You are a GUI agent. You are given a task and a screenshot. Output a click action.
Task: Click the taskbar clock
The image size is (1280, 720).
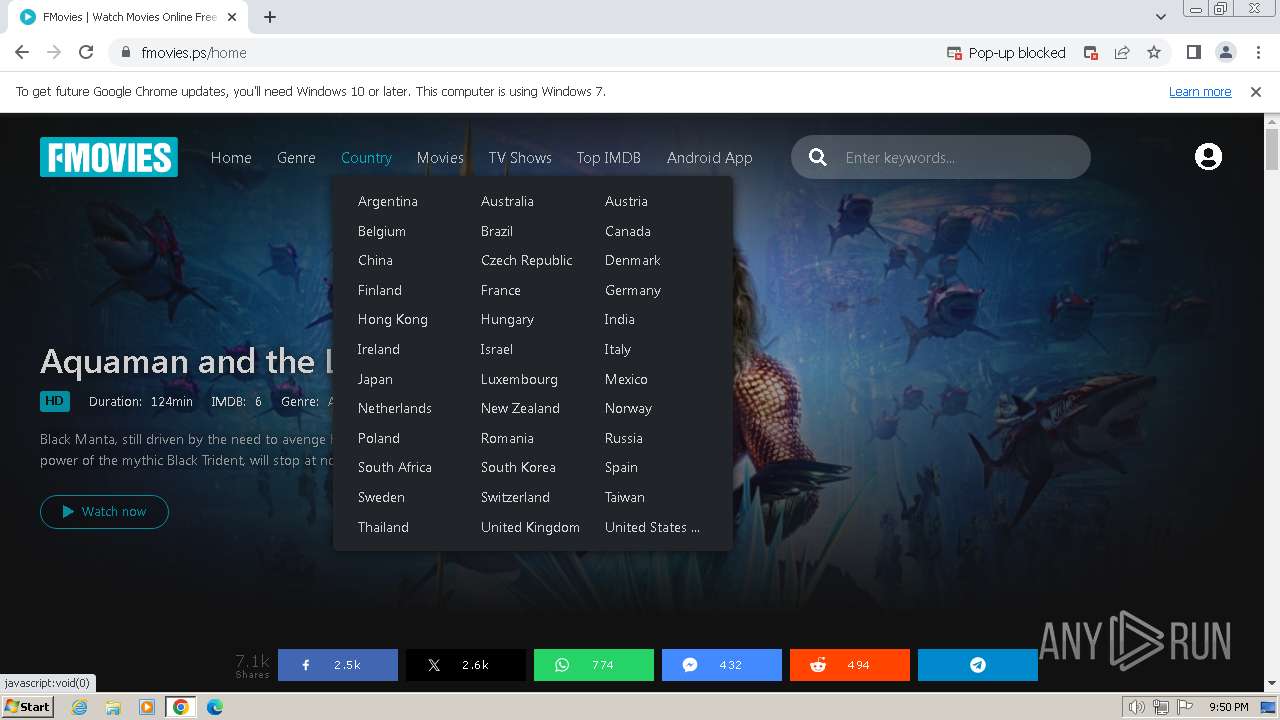[x=1228, y=707]
